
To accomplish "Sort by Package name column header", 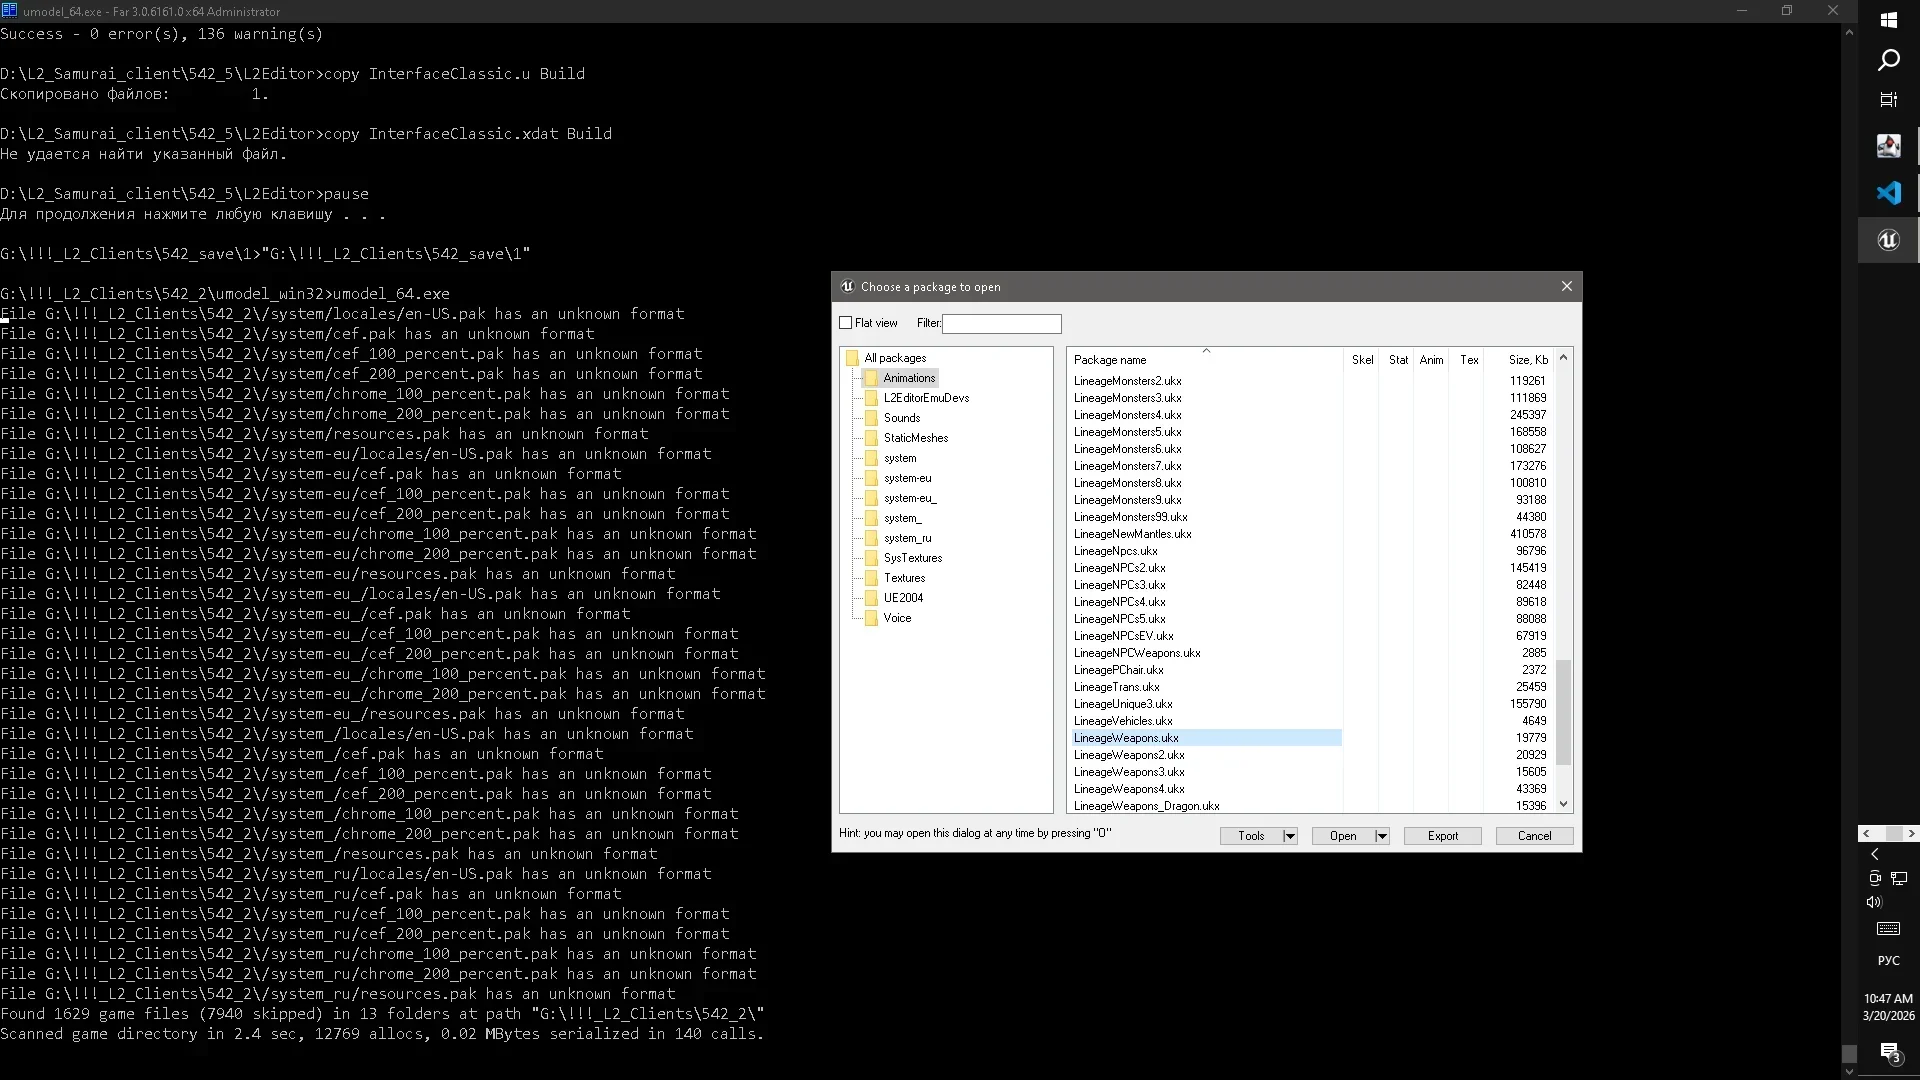I will [1205, 360].
